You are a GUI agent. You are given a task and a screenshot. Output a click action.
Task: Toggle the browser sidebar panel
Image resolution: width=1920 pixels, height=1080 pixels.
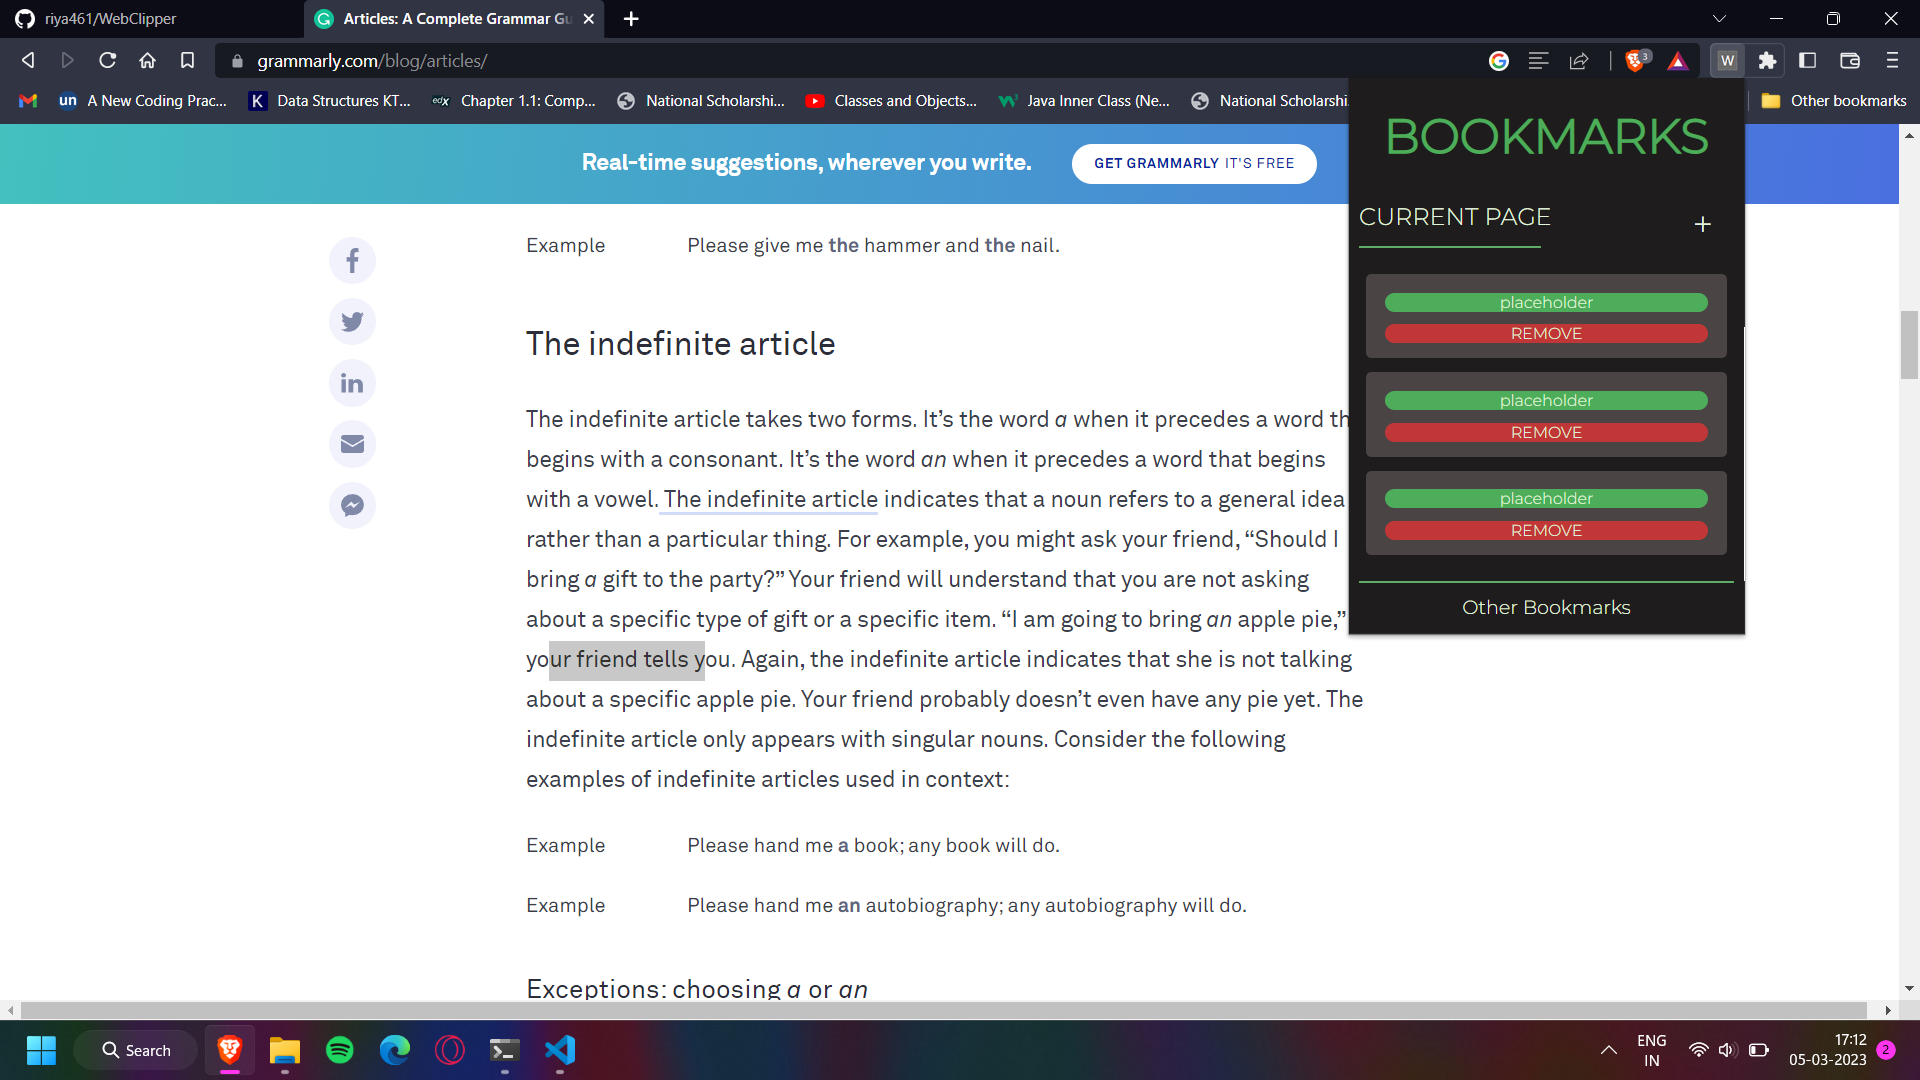(1807, 61)
